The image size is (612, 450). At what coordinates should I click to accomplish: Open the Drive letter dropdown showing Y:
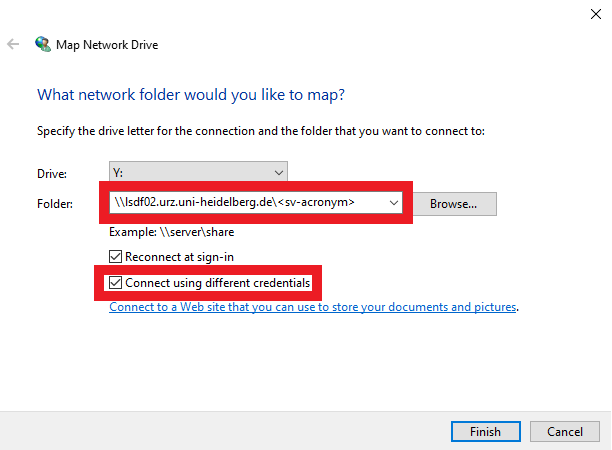pos(198,172)
